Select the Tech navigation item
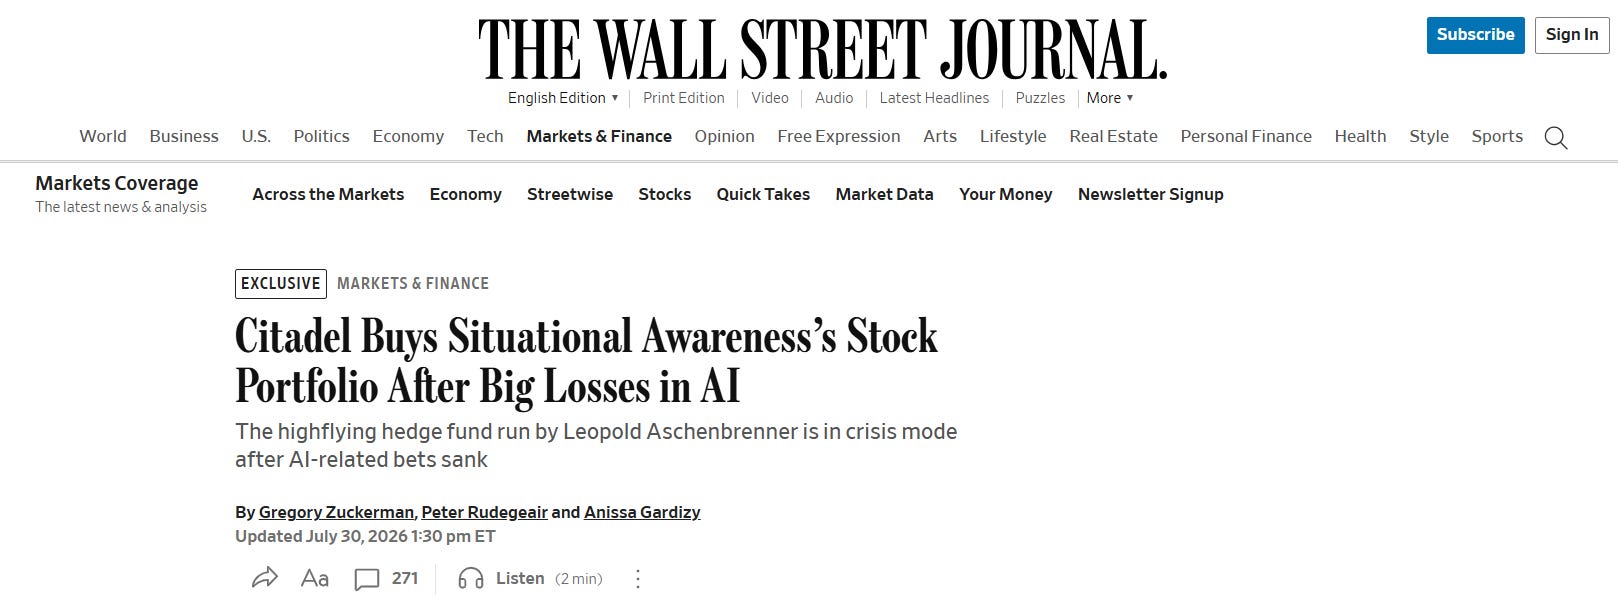The height and width of the screenshot is (615, 1618). pos(485,136)
